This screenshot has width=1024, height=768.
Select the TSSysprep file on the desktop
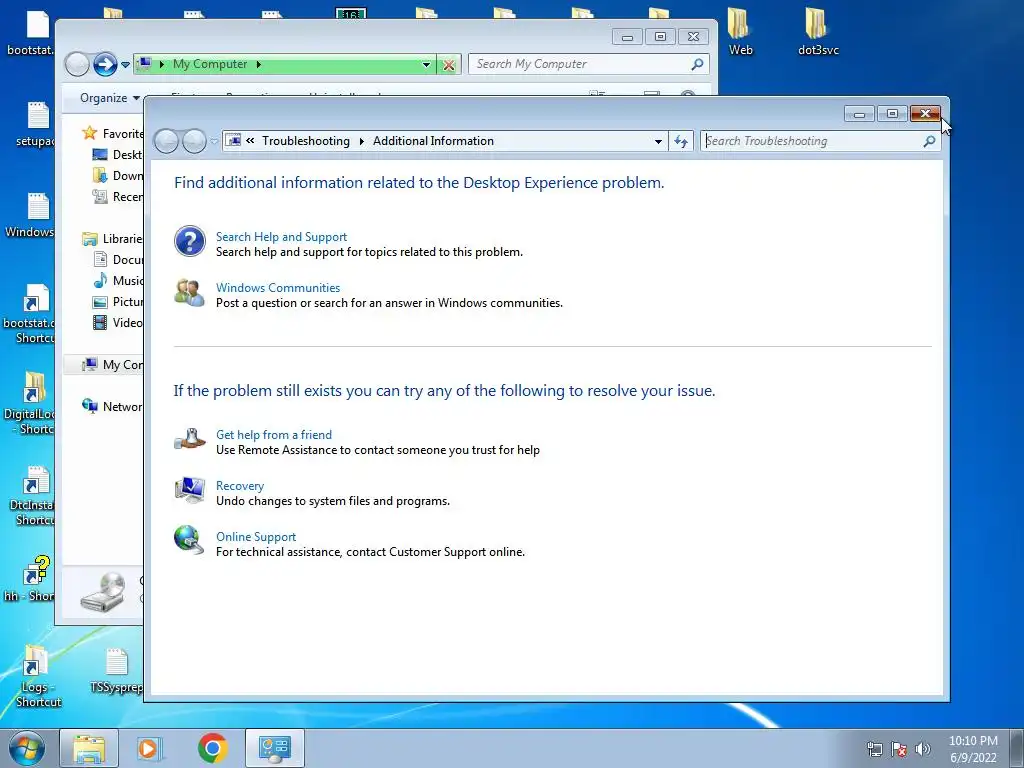coord(116,670)
